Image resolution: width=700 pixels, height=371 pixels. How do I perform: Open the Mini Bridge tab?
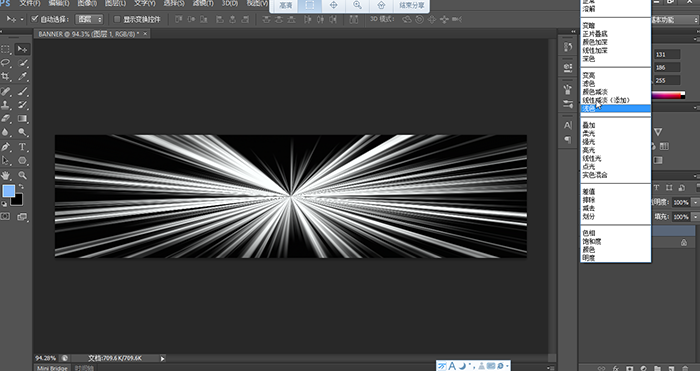[52, 368]
